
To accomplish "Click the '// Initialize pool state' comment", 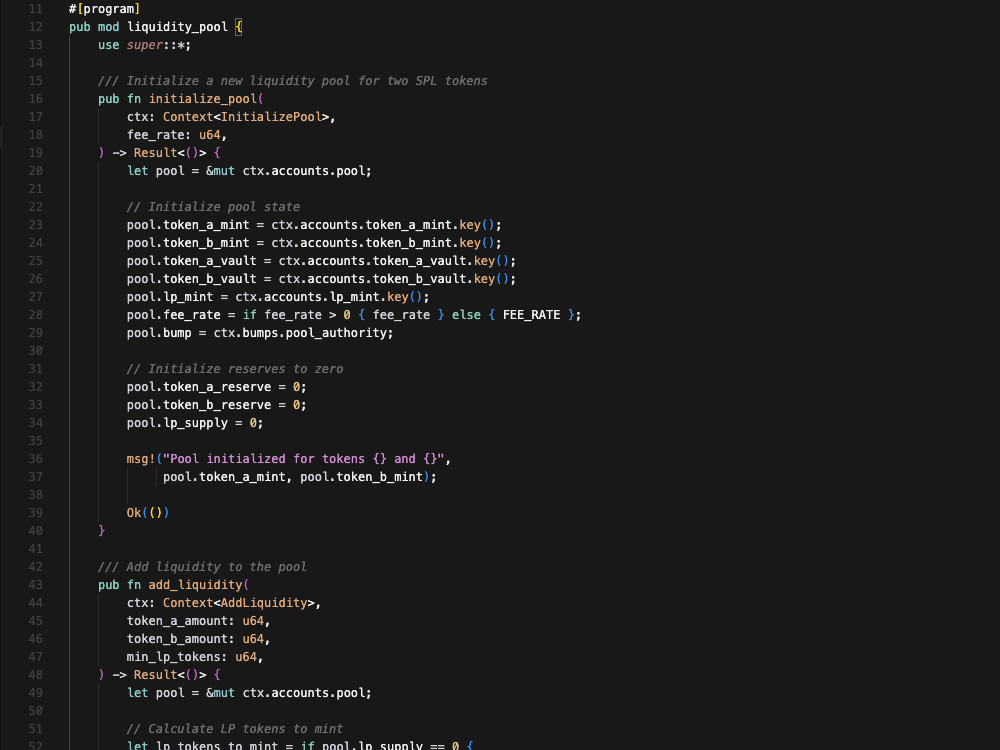I will [x=213, y=207].
